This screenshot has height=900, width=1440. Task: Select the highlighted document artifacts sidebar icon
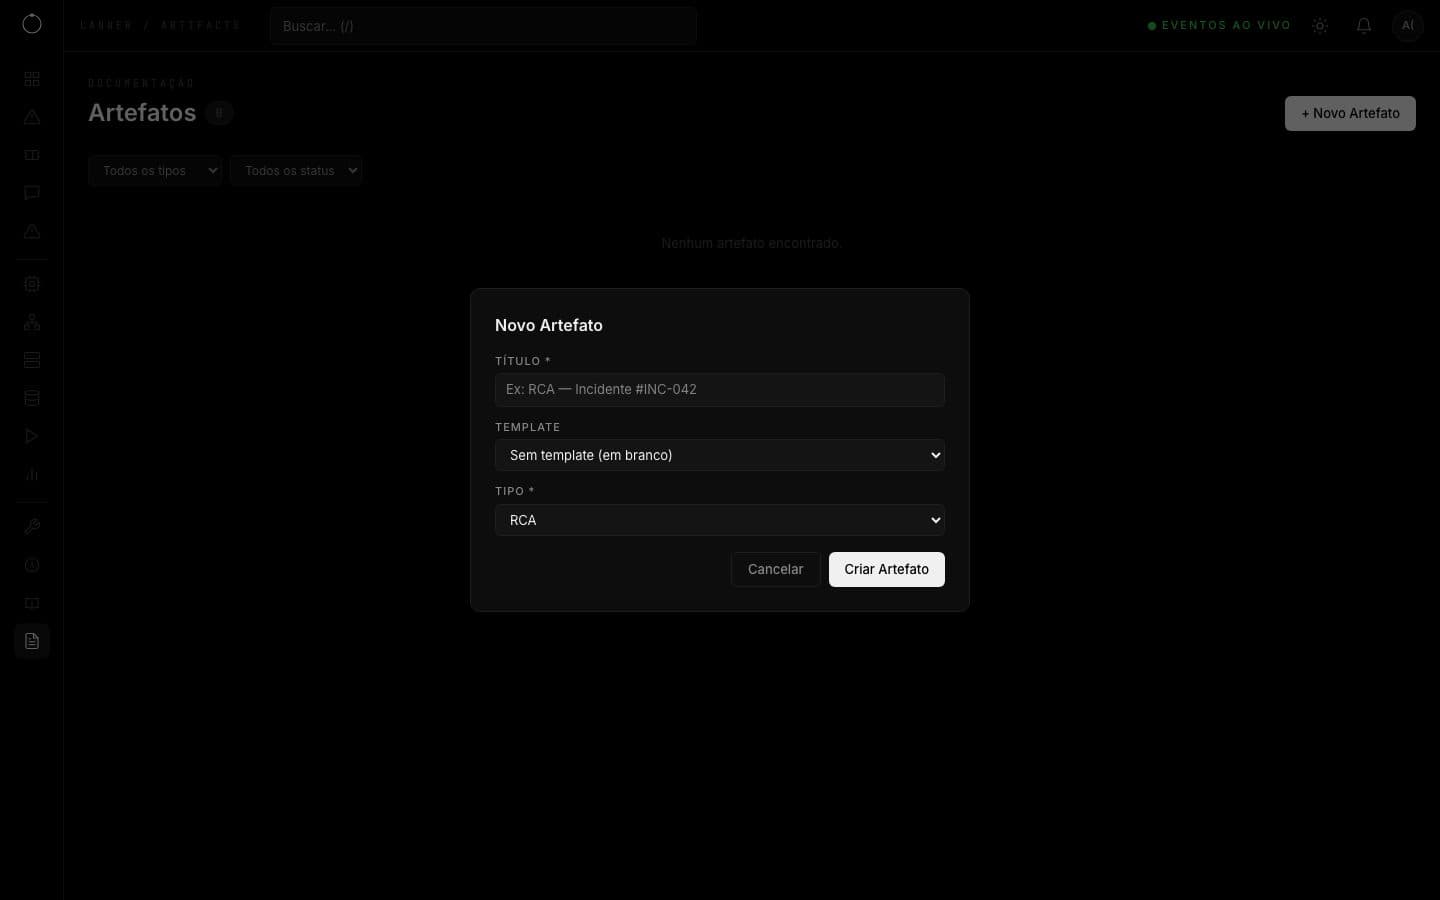pos(32,641)
